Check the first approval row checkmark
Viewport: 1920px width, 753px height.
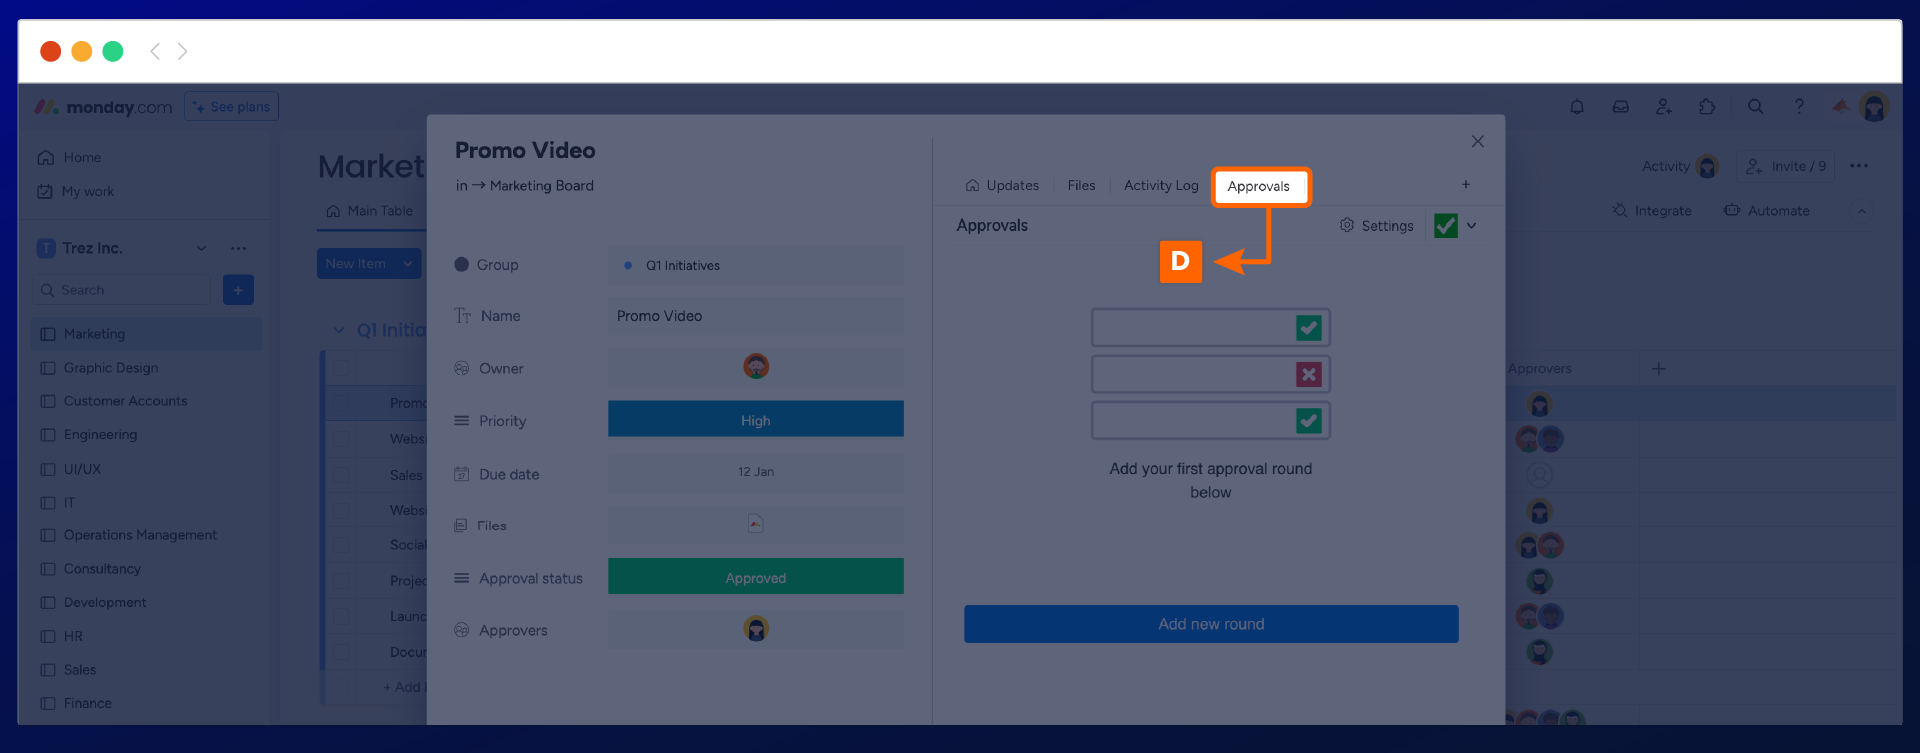tap(1308, 328)
